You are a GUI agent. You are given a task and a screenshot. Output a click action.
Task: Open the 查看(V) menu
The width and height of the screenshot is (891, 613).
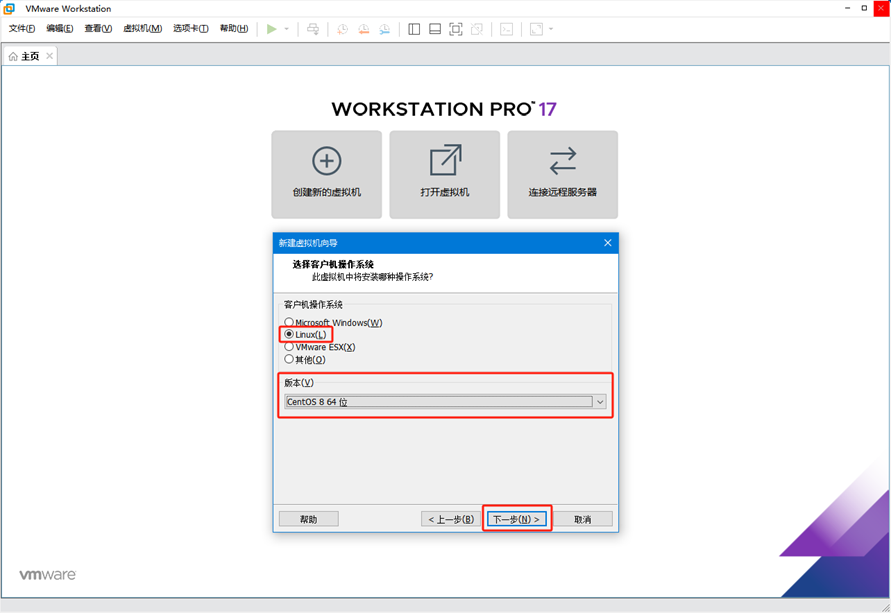pyautogui.click(x=98, y=28)
